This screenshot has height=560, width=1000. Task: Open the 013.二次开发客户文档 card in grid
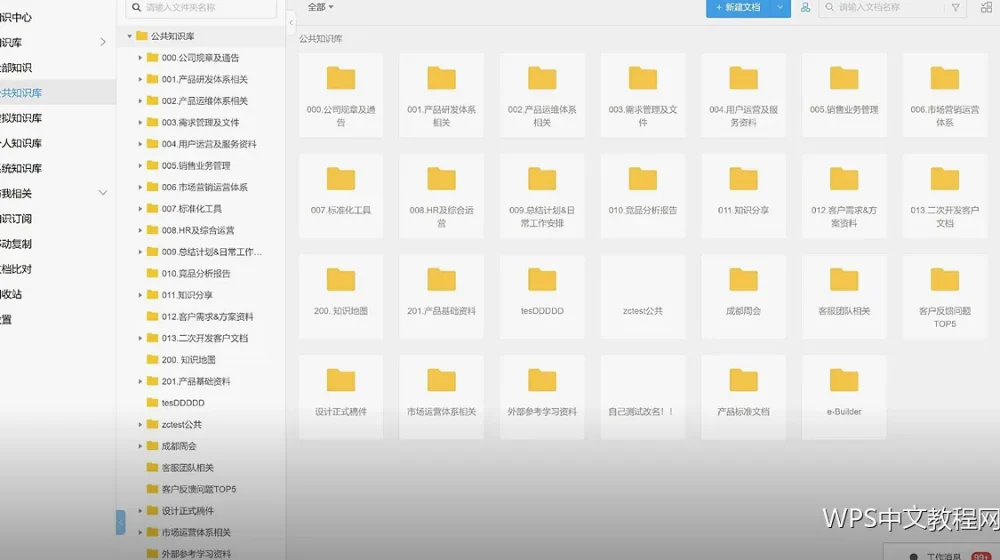click(945, 196)
